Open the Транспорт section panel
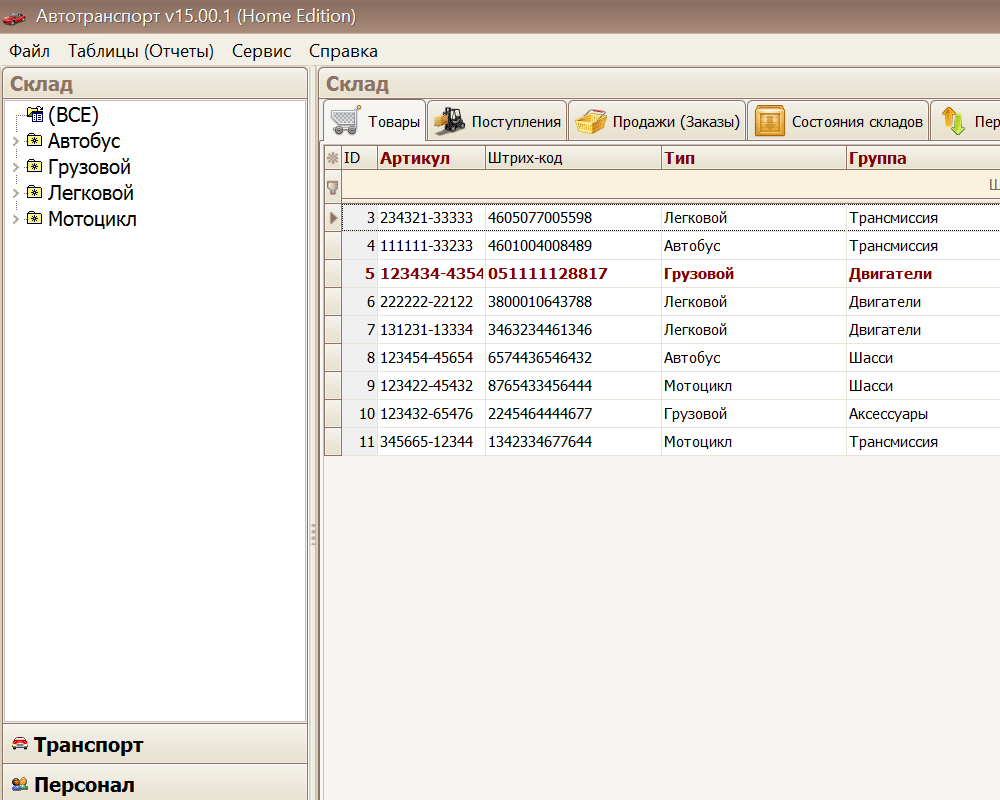1000x800 pixels. tap(155, 744)
